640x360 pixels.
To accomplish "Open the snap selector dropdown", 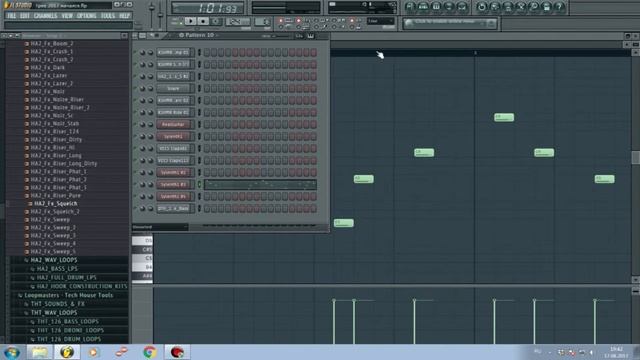I will tap(380, 21).
